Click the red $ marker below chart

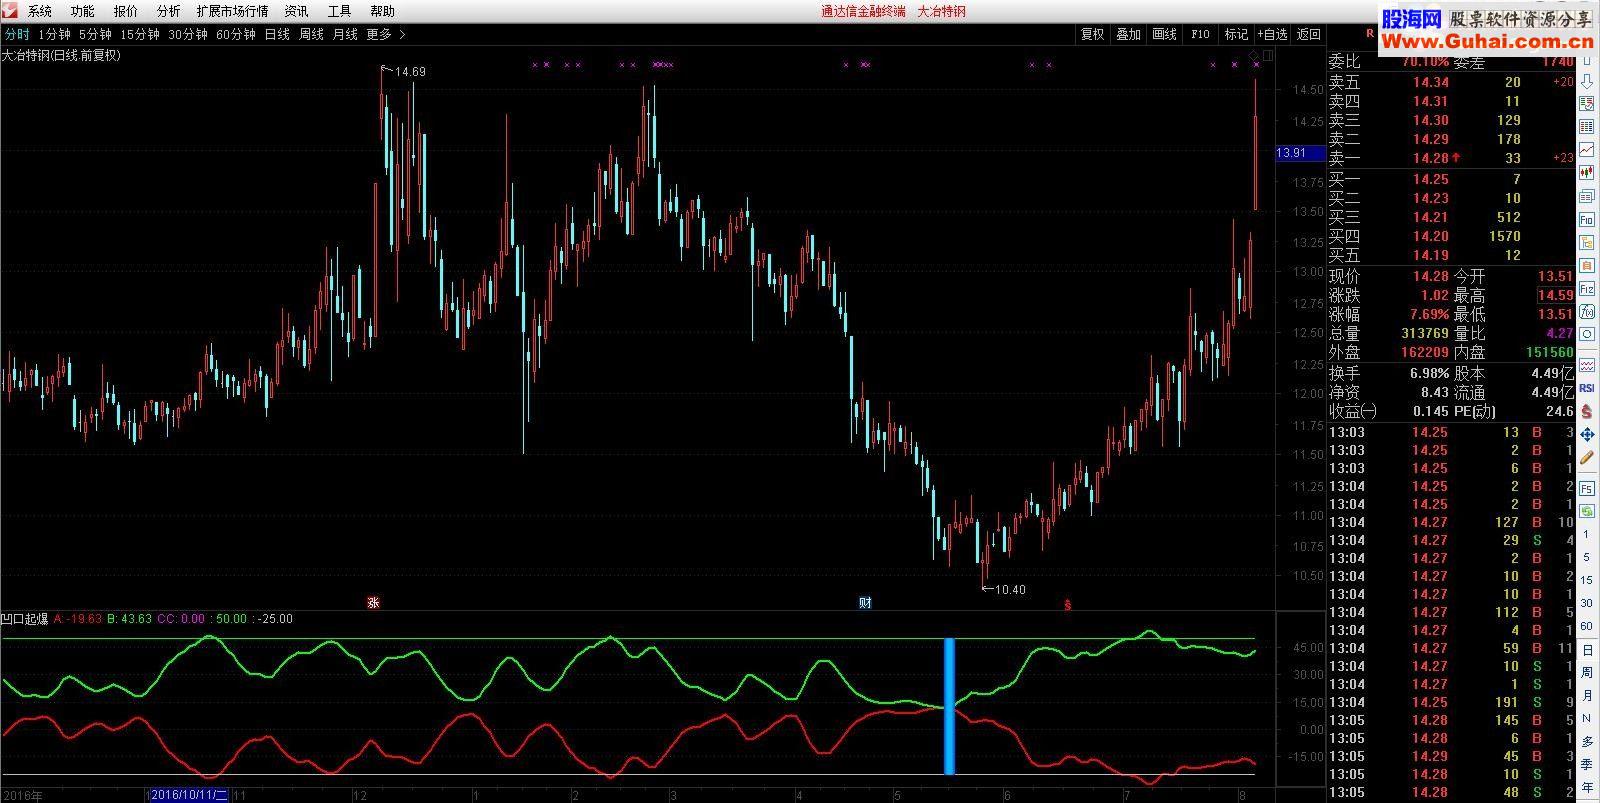[1068, 604]
